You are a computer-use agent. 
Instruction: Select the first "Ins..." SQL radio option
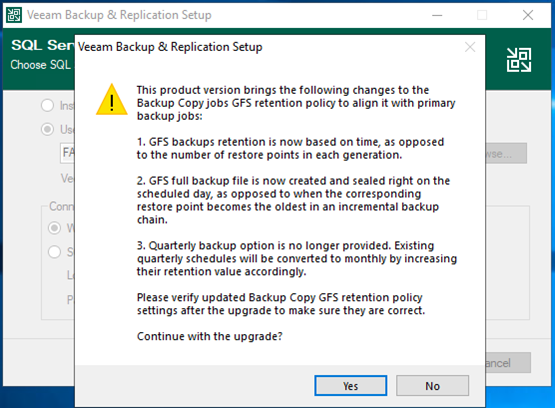[x=47, y=105]
